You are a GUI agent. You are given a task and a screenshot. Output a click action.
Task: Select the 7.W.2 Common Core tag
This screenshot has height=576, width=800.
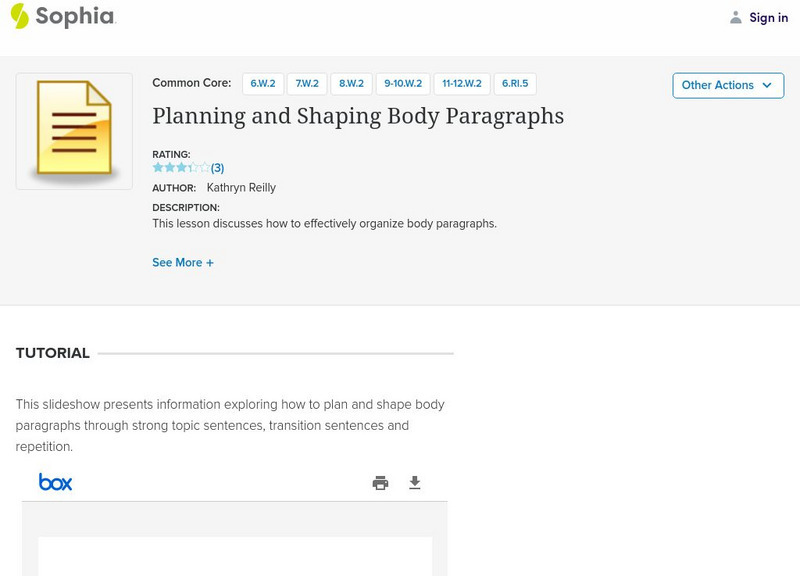tap(307, 84)
